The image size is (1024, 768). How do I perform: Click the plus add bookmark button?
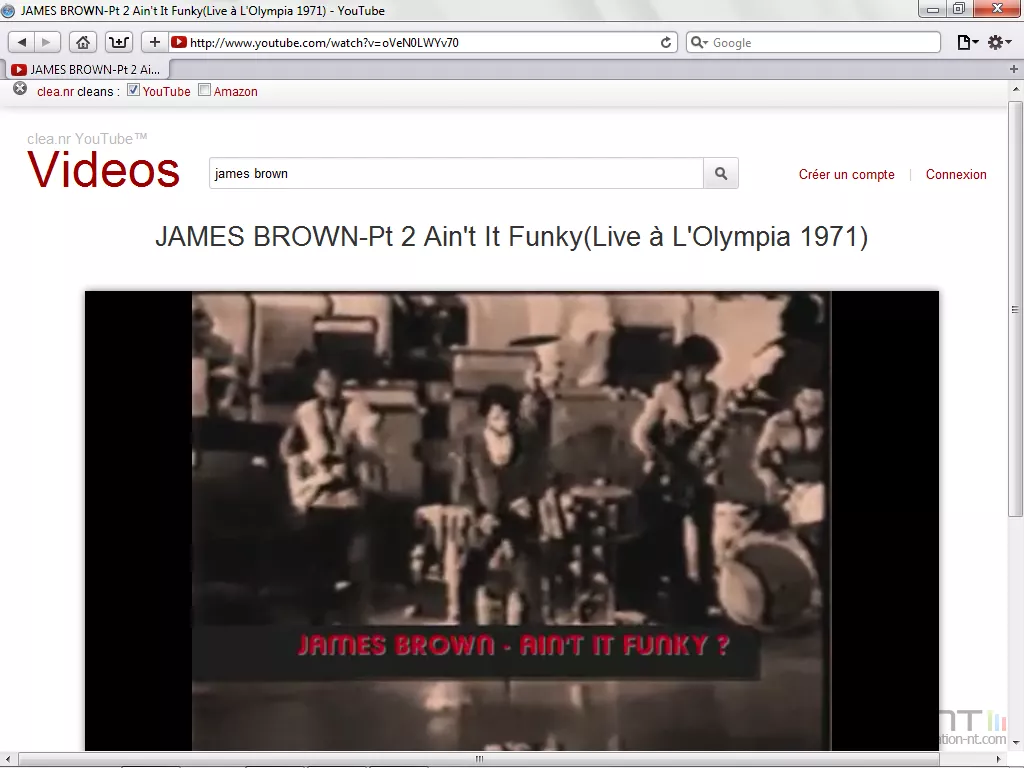pos(154,42)
